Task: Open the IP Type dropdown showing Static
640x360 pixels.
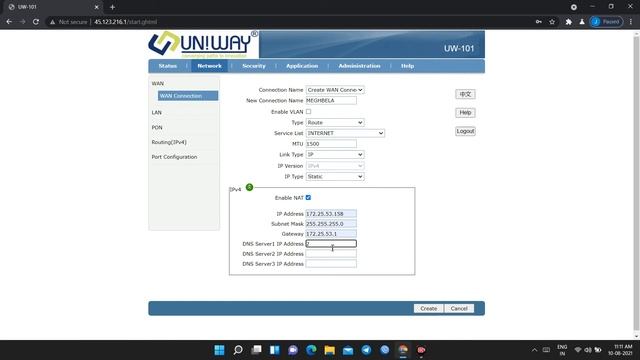Action: [x=335, y=177]
